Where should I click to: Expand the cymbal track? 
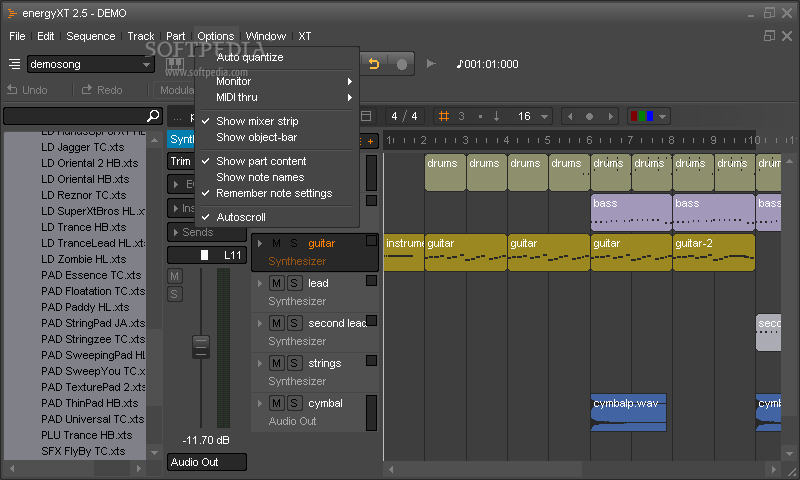click(260, 403)
